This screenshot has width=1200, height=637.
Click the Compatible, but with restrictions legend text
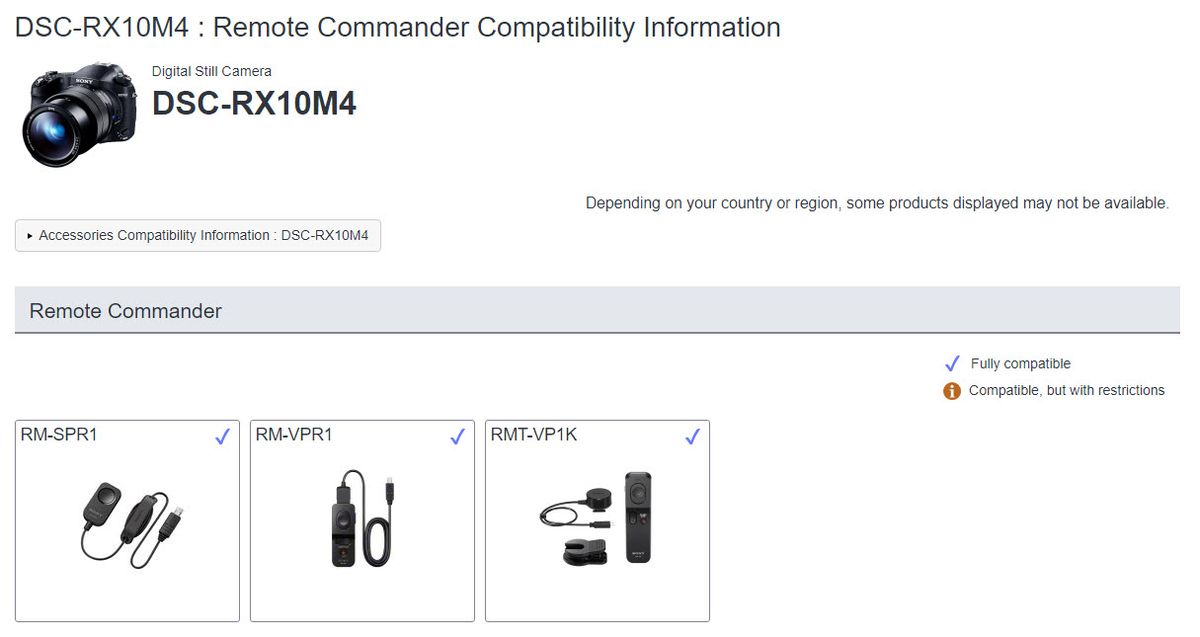1066,390
